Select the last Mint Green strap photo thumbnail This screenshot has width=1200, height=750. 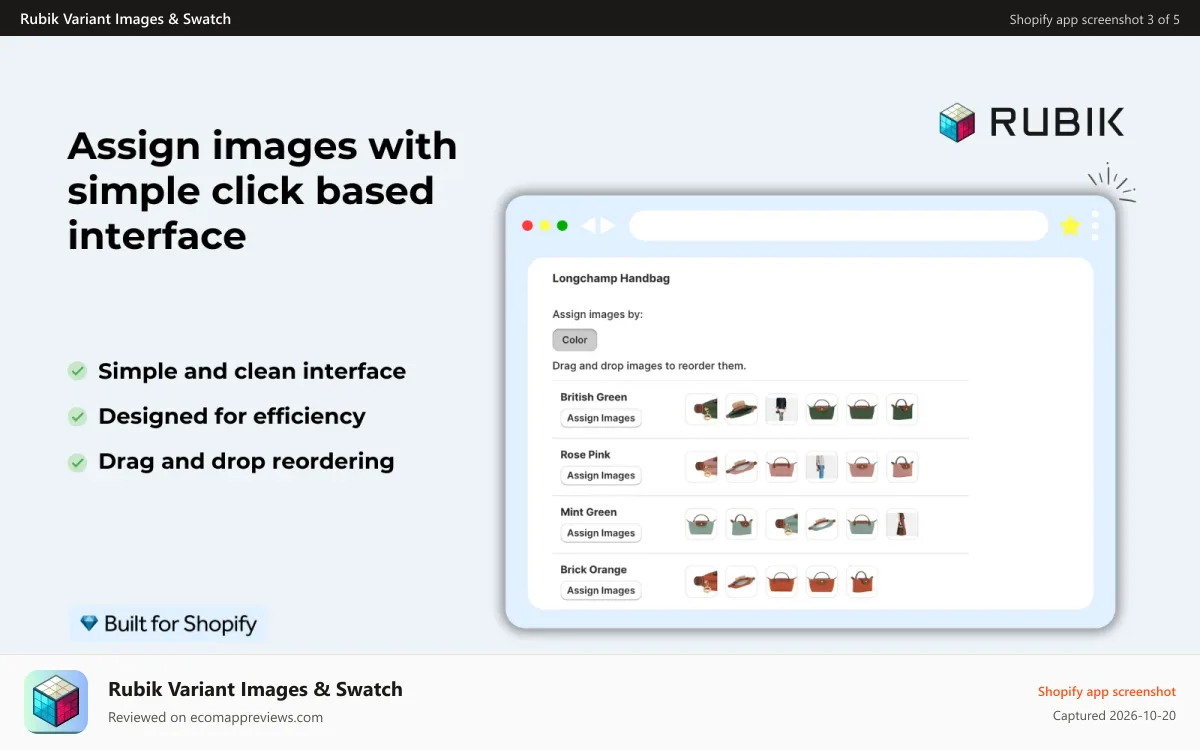point(902,524)
